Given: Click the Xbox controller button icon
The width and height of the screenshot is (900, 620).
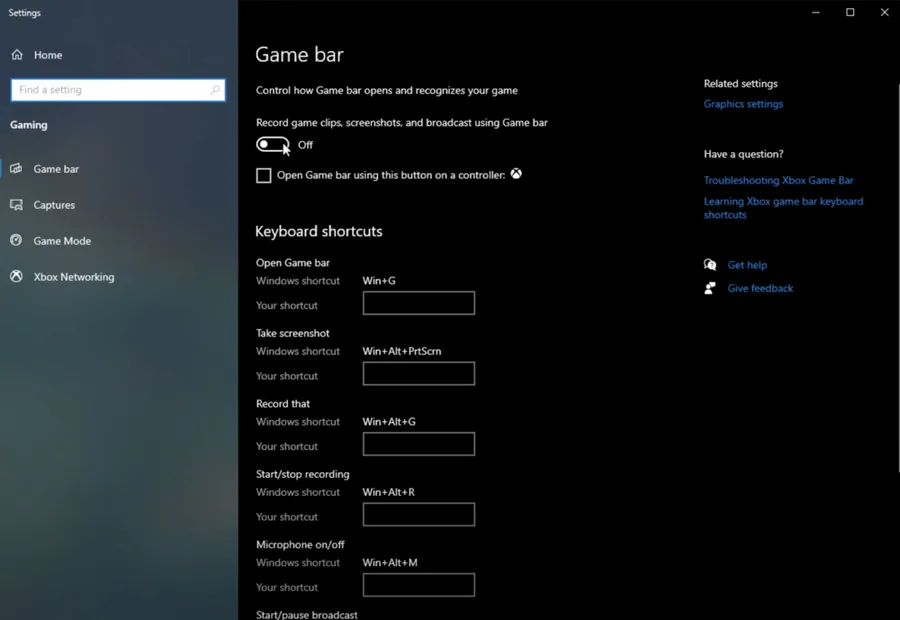Looking at the screenshot, I should (516, 173).
